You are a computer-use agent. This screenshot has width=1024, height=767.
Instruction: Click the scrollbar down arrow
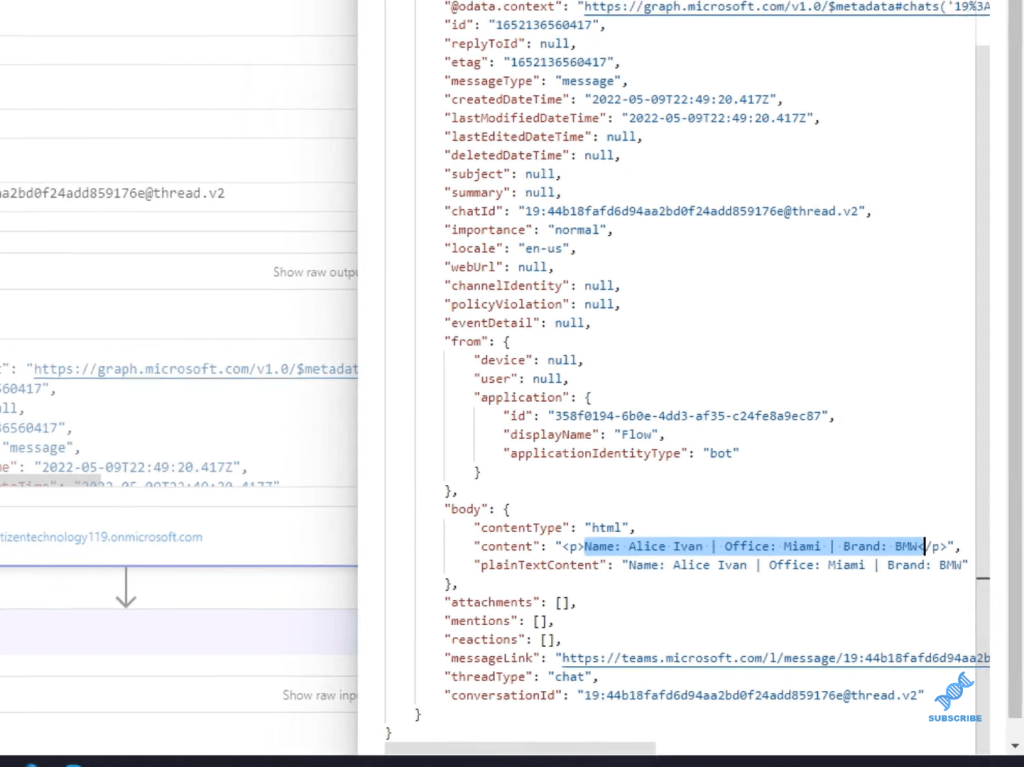click(x=1014, y=745)
